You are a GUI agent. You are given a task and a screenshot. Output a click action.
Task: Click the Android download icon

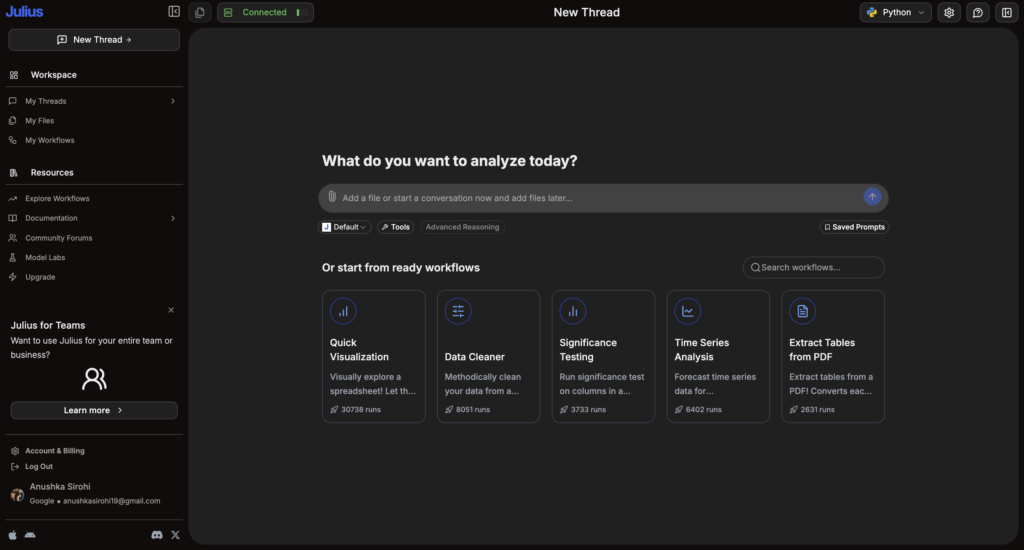click(x=30, y=535)
